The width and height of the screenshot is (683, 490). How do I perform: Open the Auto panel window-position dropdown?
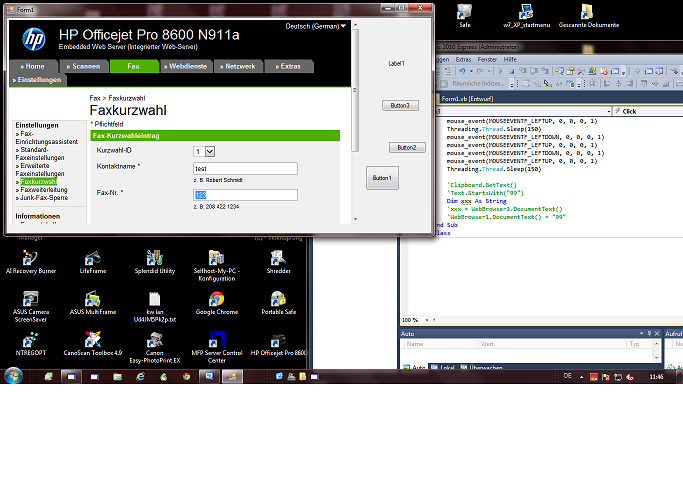click(641, 334)
